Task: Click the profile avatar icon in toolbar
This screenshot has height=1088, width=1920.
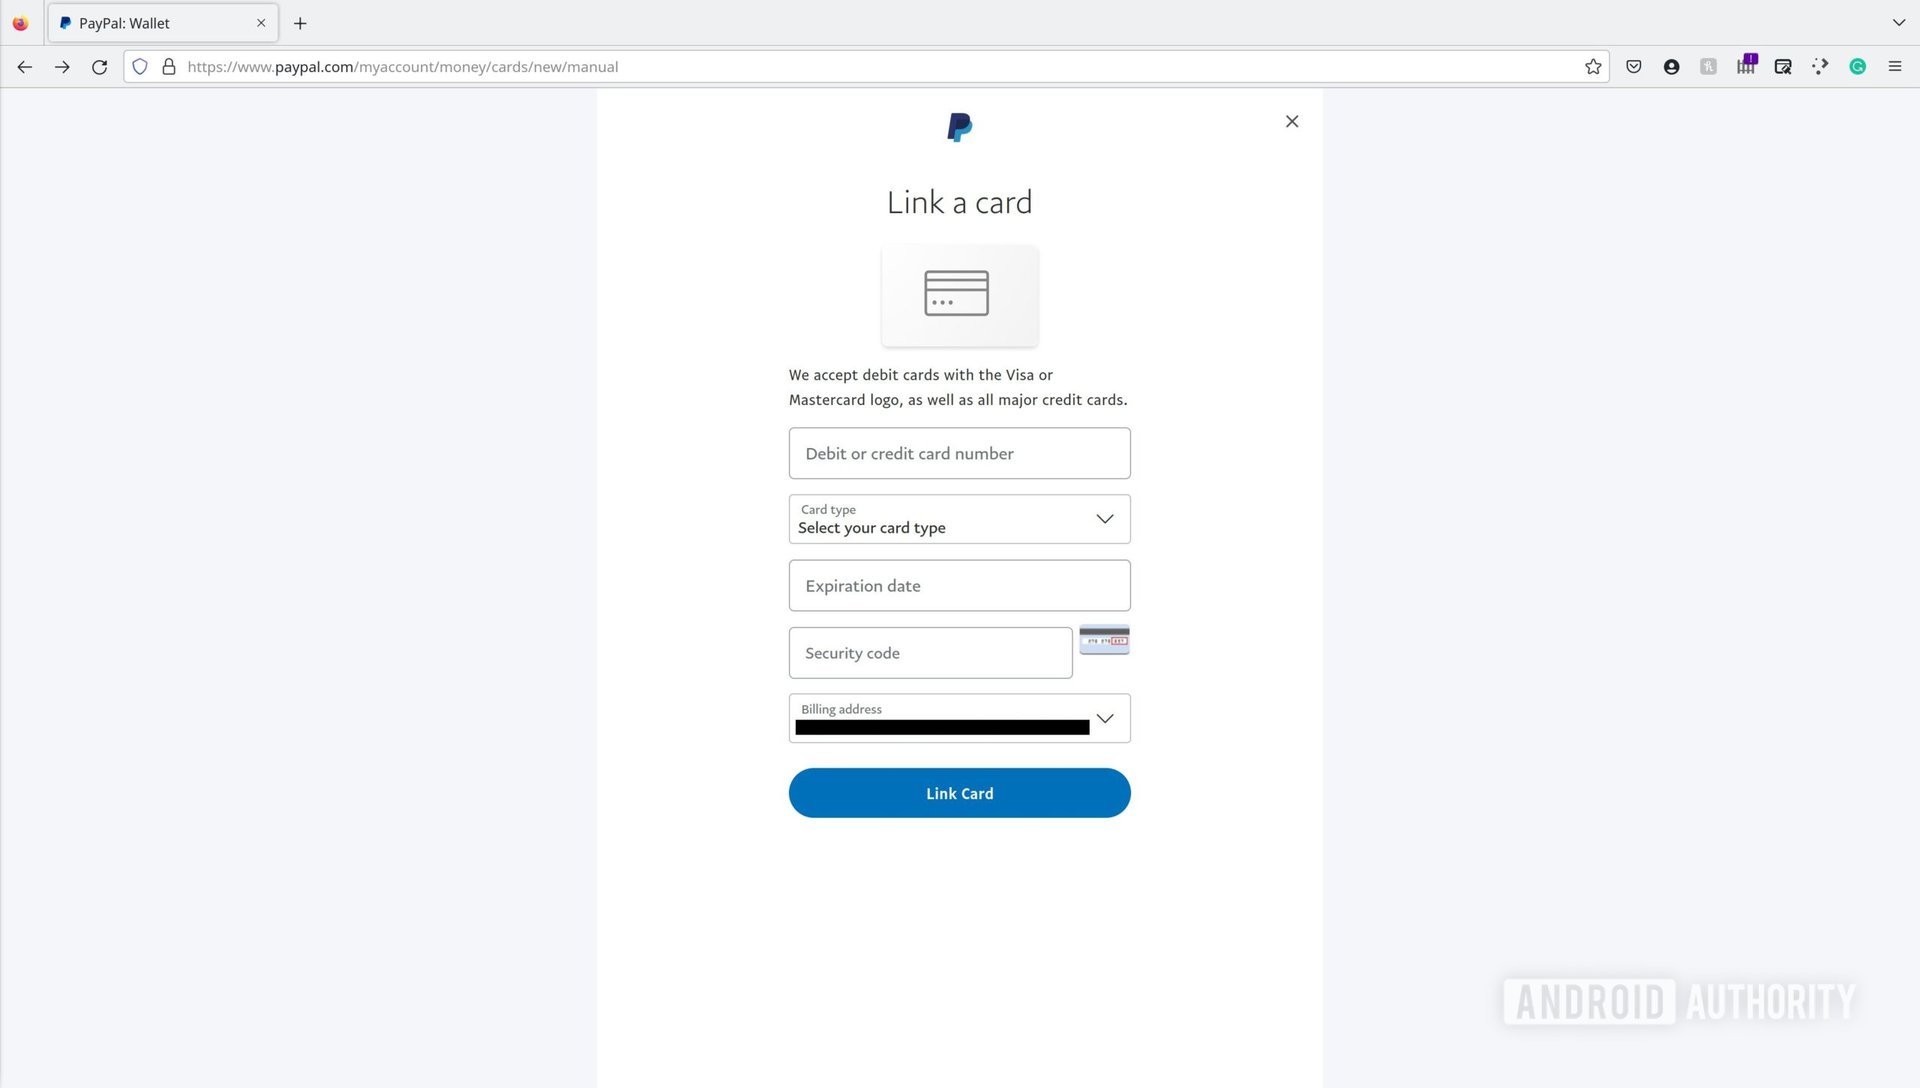Action: click(1672, 66)
